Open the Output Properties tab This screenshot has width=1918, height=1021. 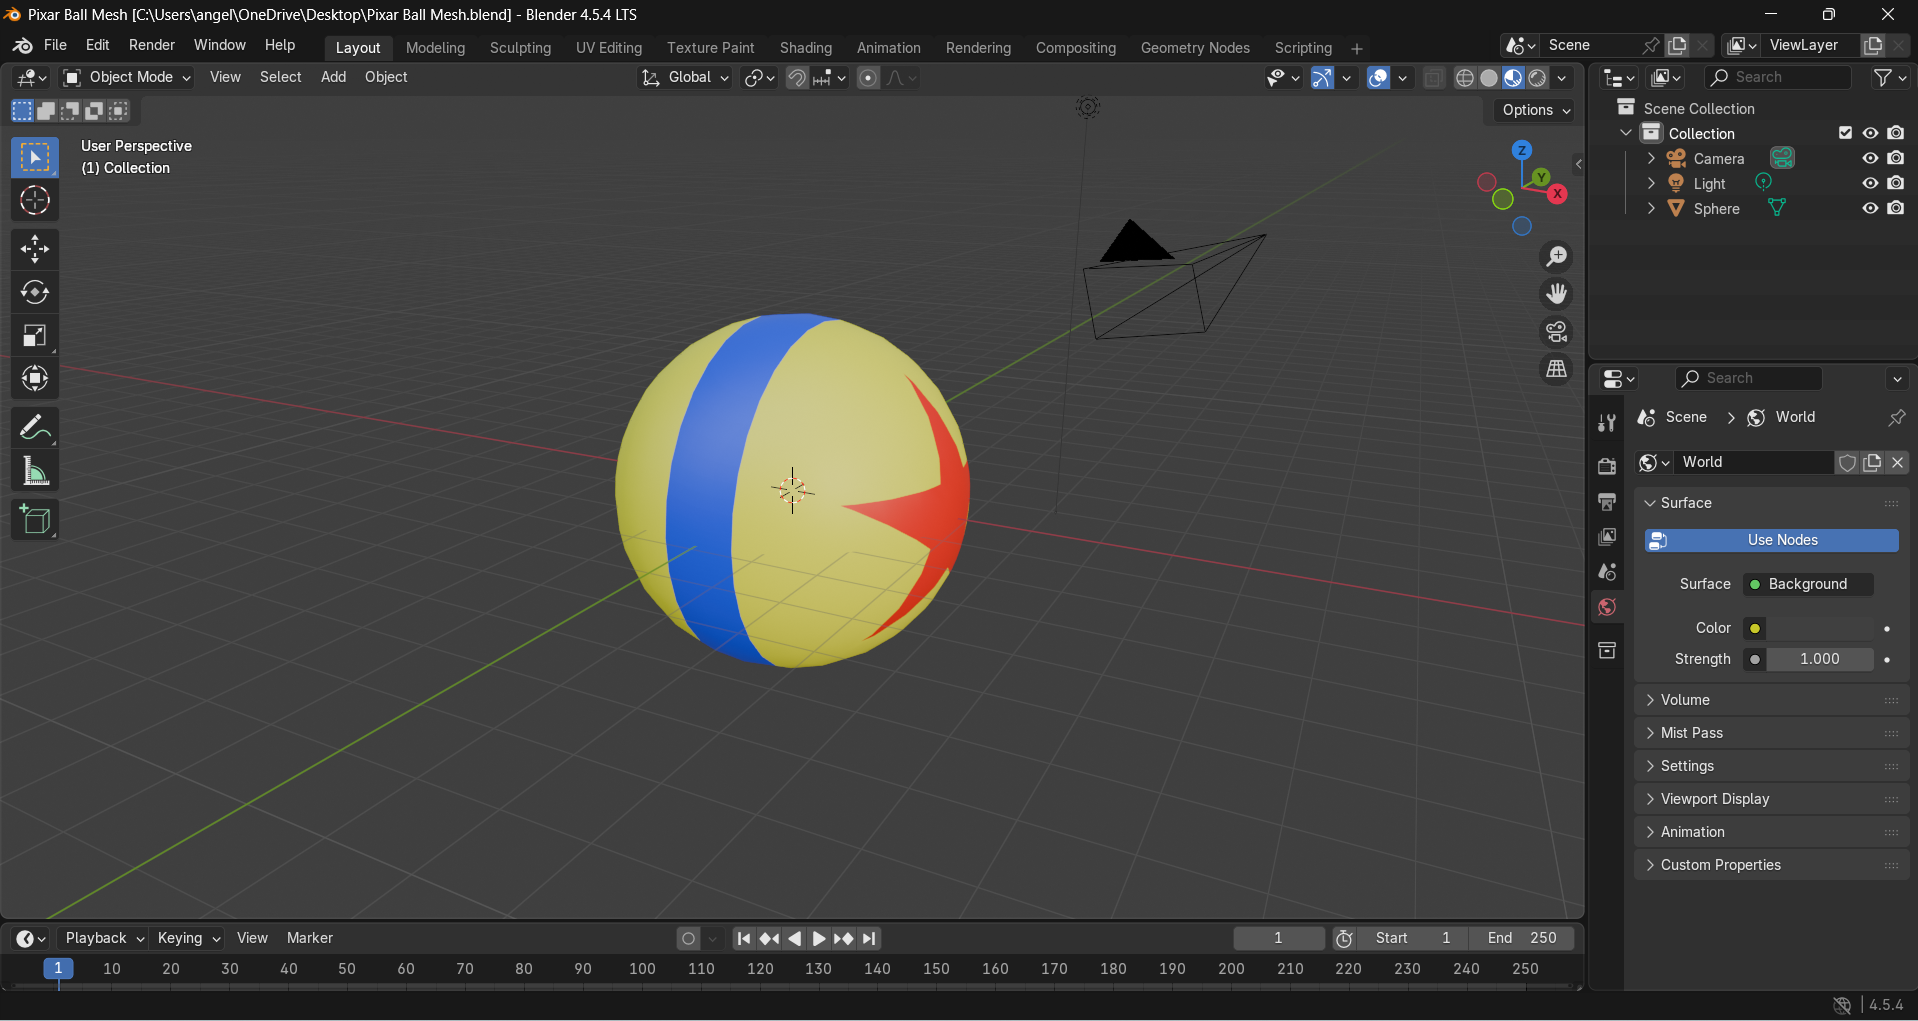pyautogui.click(x=1607, y=501)
